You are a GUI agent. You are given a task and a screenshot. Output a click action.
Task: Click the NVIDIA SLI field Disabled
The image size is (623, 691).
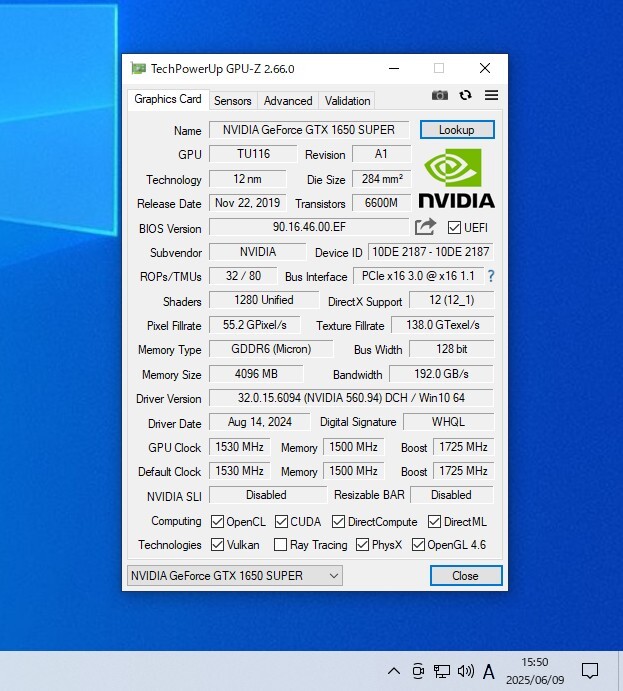point(268,495)
